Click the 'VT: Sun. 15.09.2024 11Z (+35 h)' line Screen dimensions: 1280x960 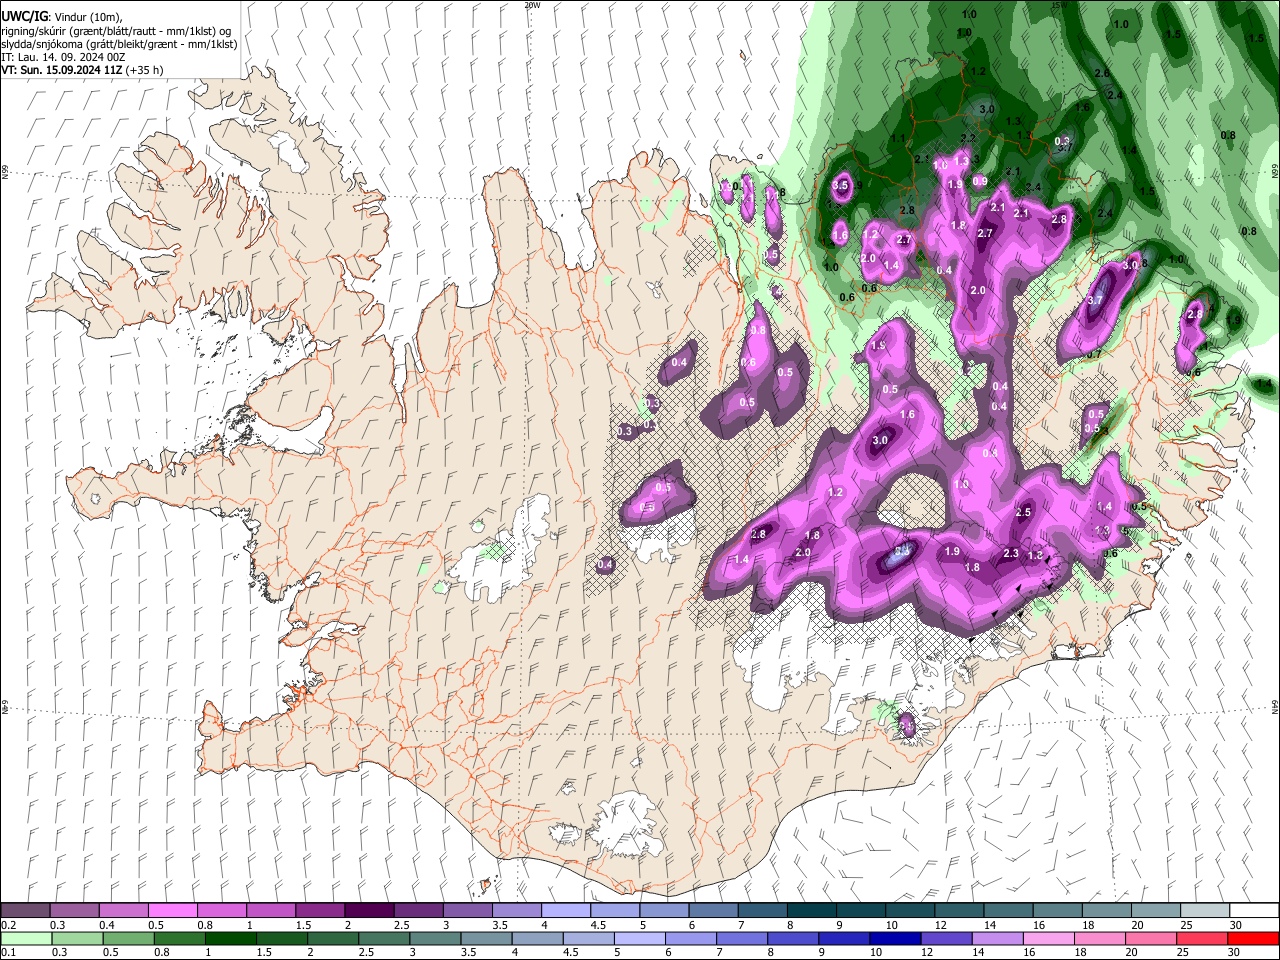(82, 70)
